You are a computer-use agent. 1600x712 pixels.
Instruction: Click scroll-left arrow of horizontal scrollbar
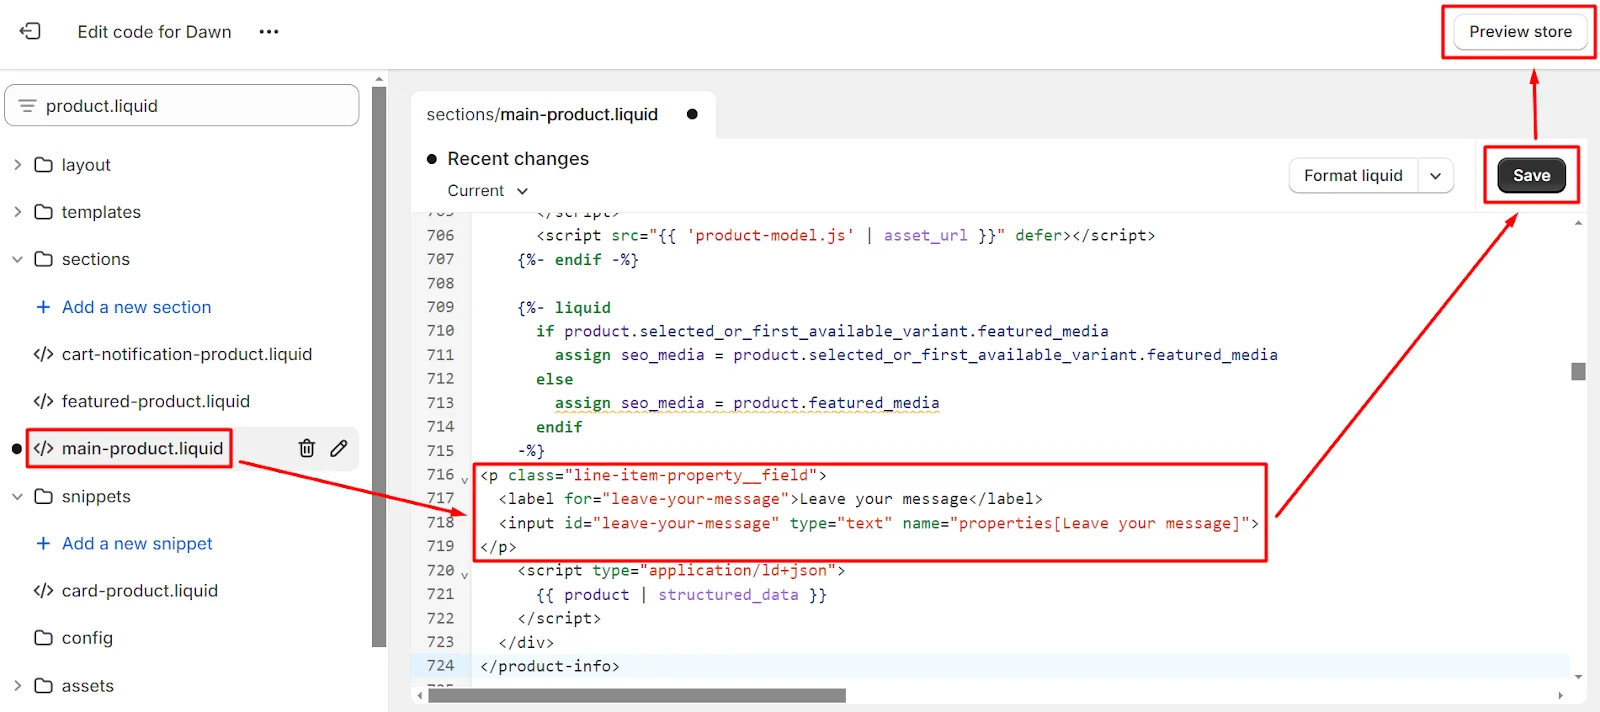click(x=419, y=696)
